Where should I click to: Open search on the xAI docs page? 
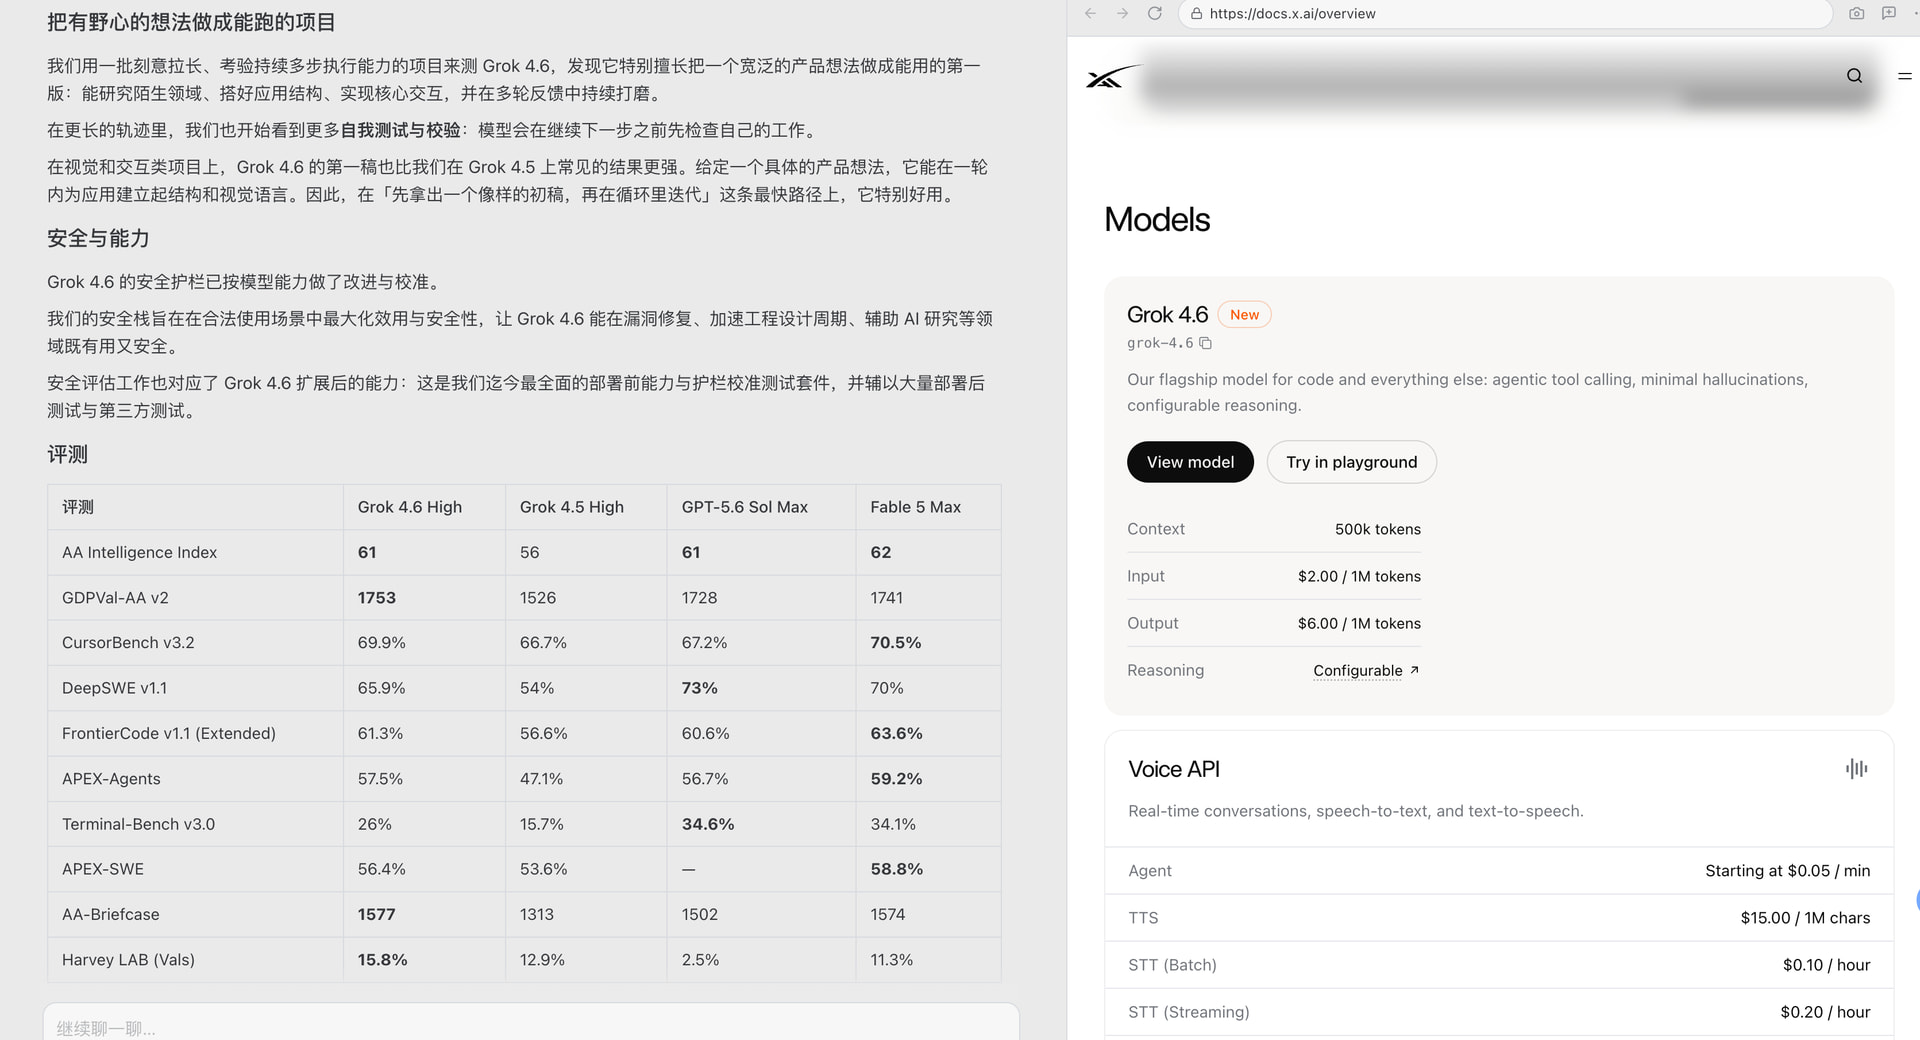(x=1854, y=76)
